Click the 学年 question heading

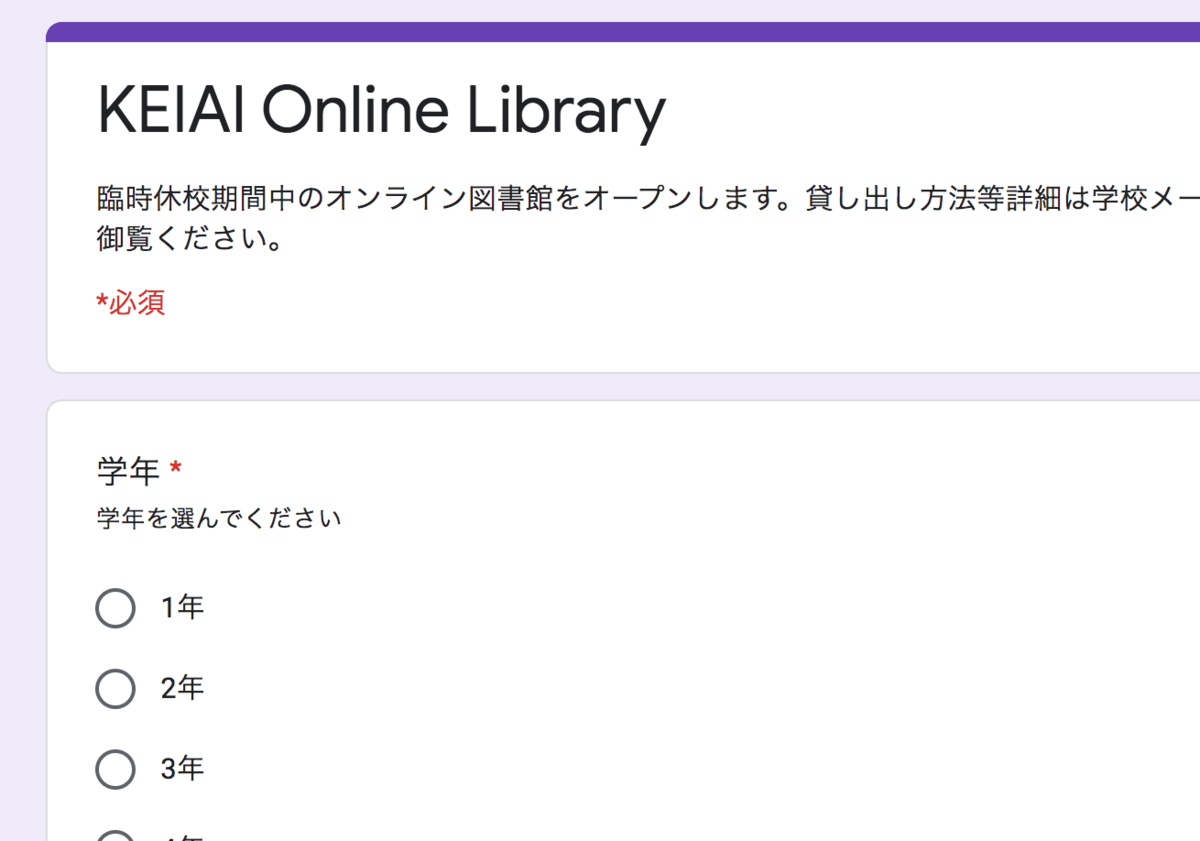coord(120,469)
